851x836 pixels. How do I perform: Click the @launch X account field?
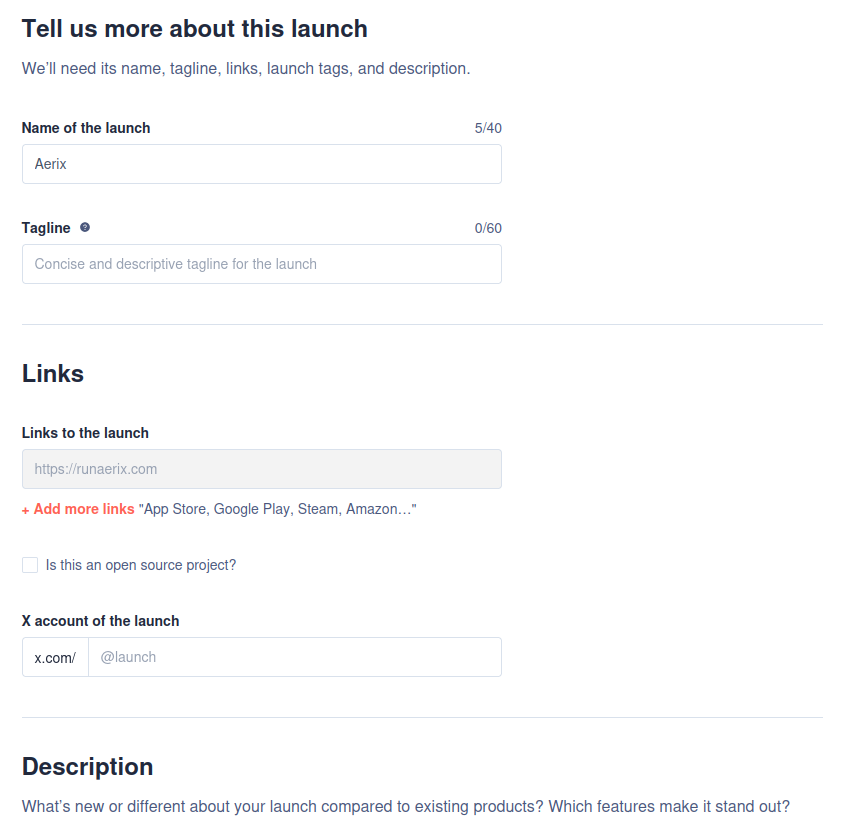(x=295, y=657)
